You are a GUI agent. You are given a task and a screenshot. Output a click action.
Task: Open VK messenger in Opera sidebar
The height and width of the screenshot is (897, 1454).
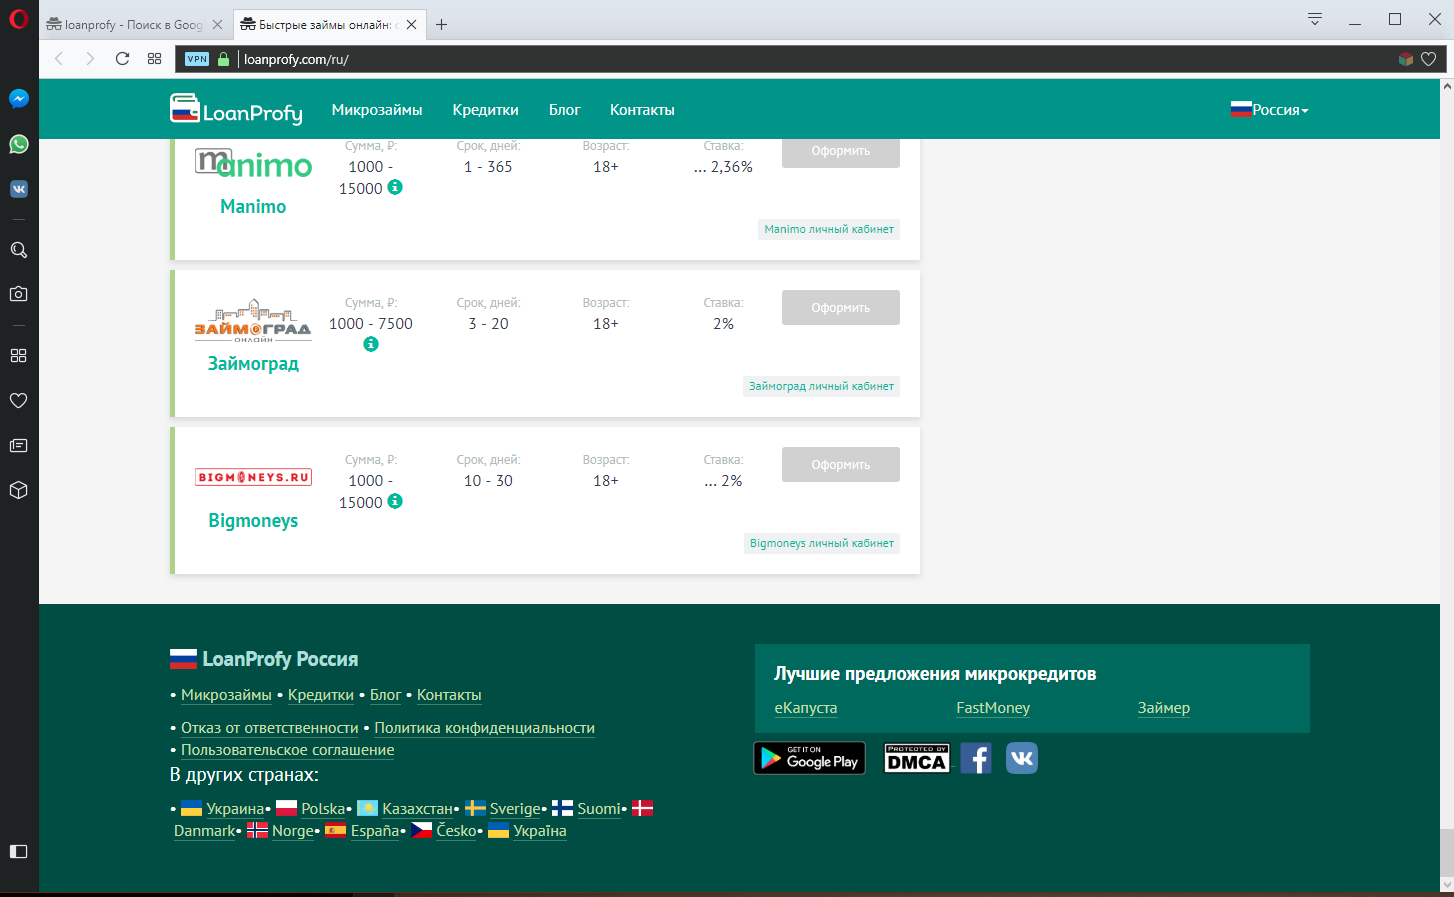pyautogui.click(x=19, y=189)
